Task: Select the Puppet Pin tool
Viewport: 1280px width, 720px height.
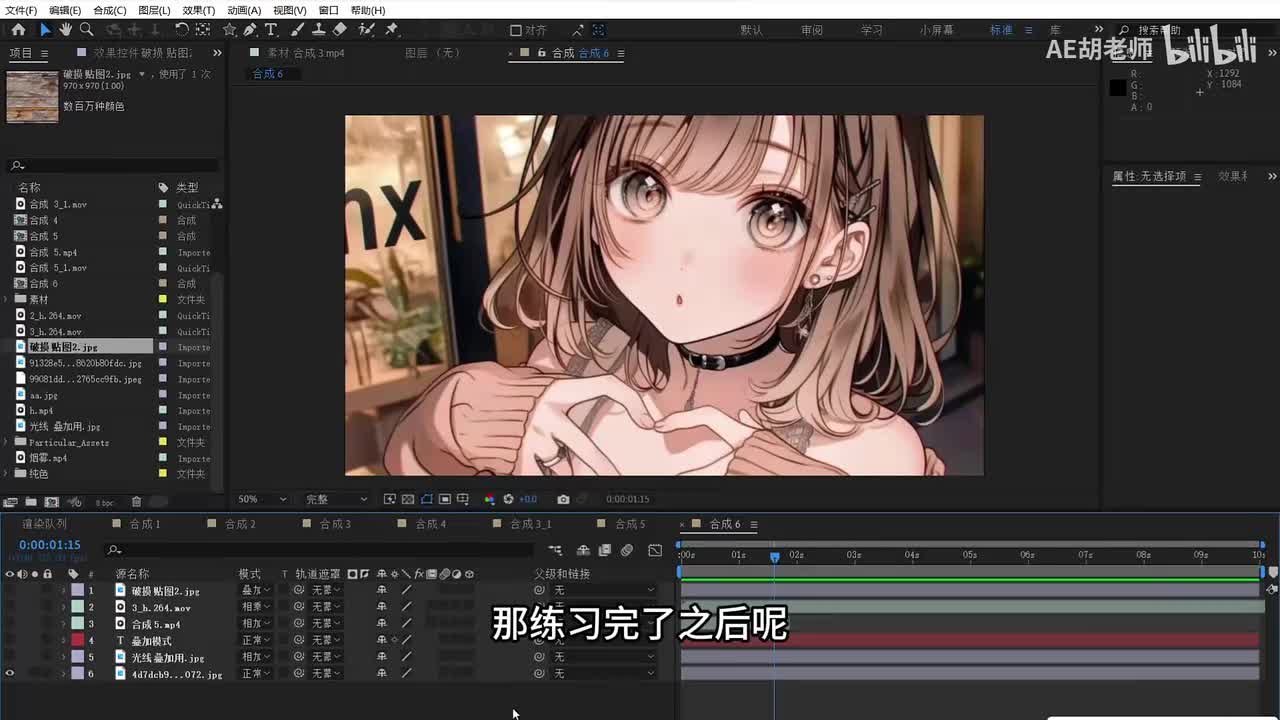Action: 391,30
